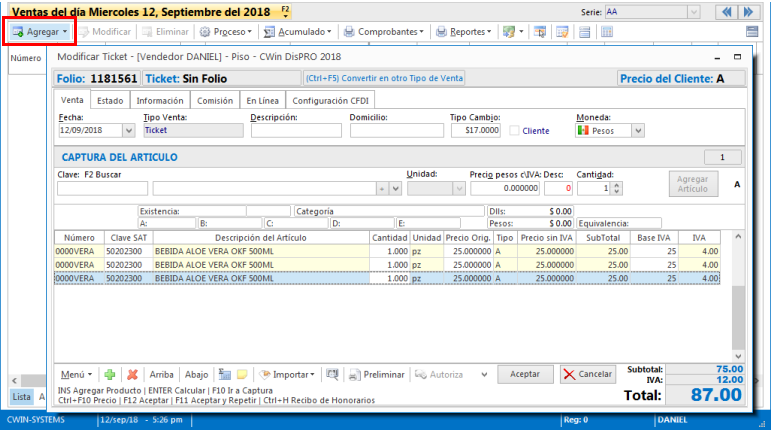This screenshot has width=771, height=430.
Task: Go to previous series with left arrow
Action: pos(724,12)
